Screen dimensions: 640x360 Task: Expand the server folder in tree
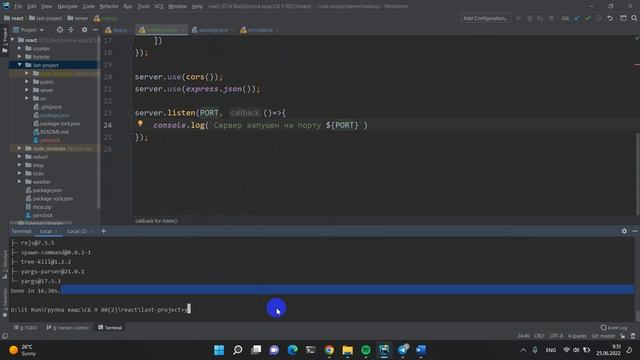27,90
